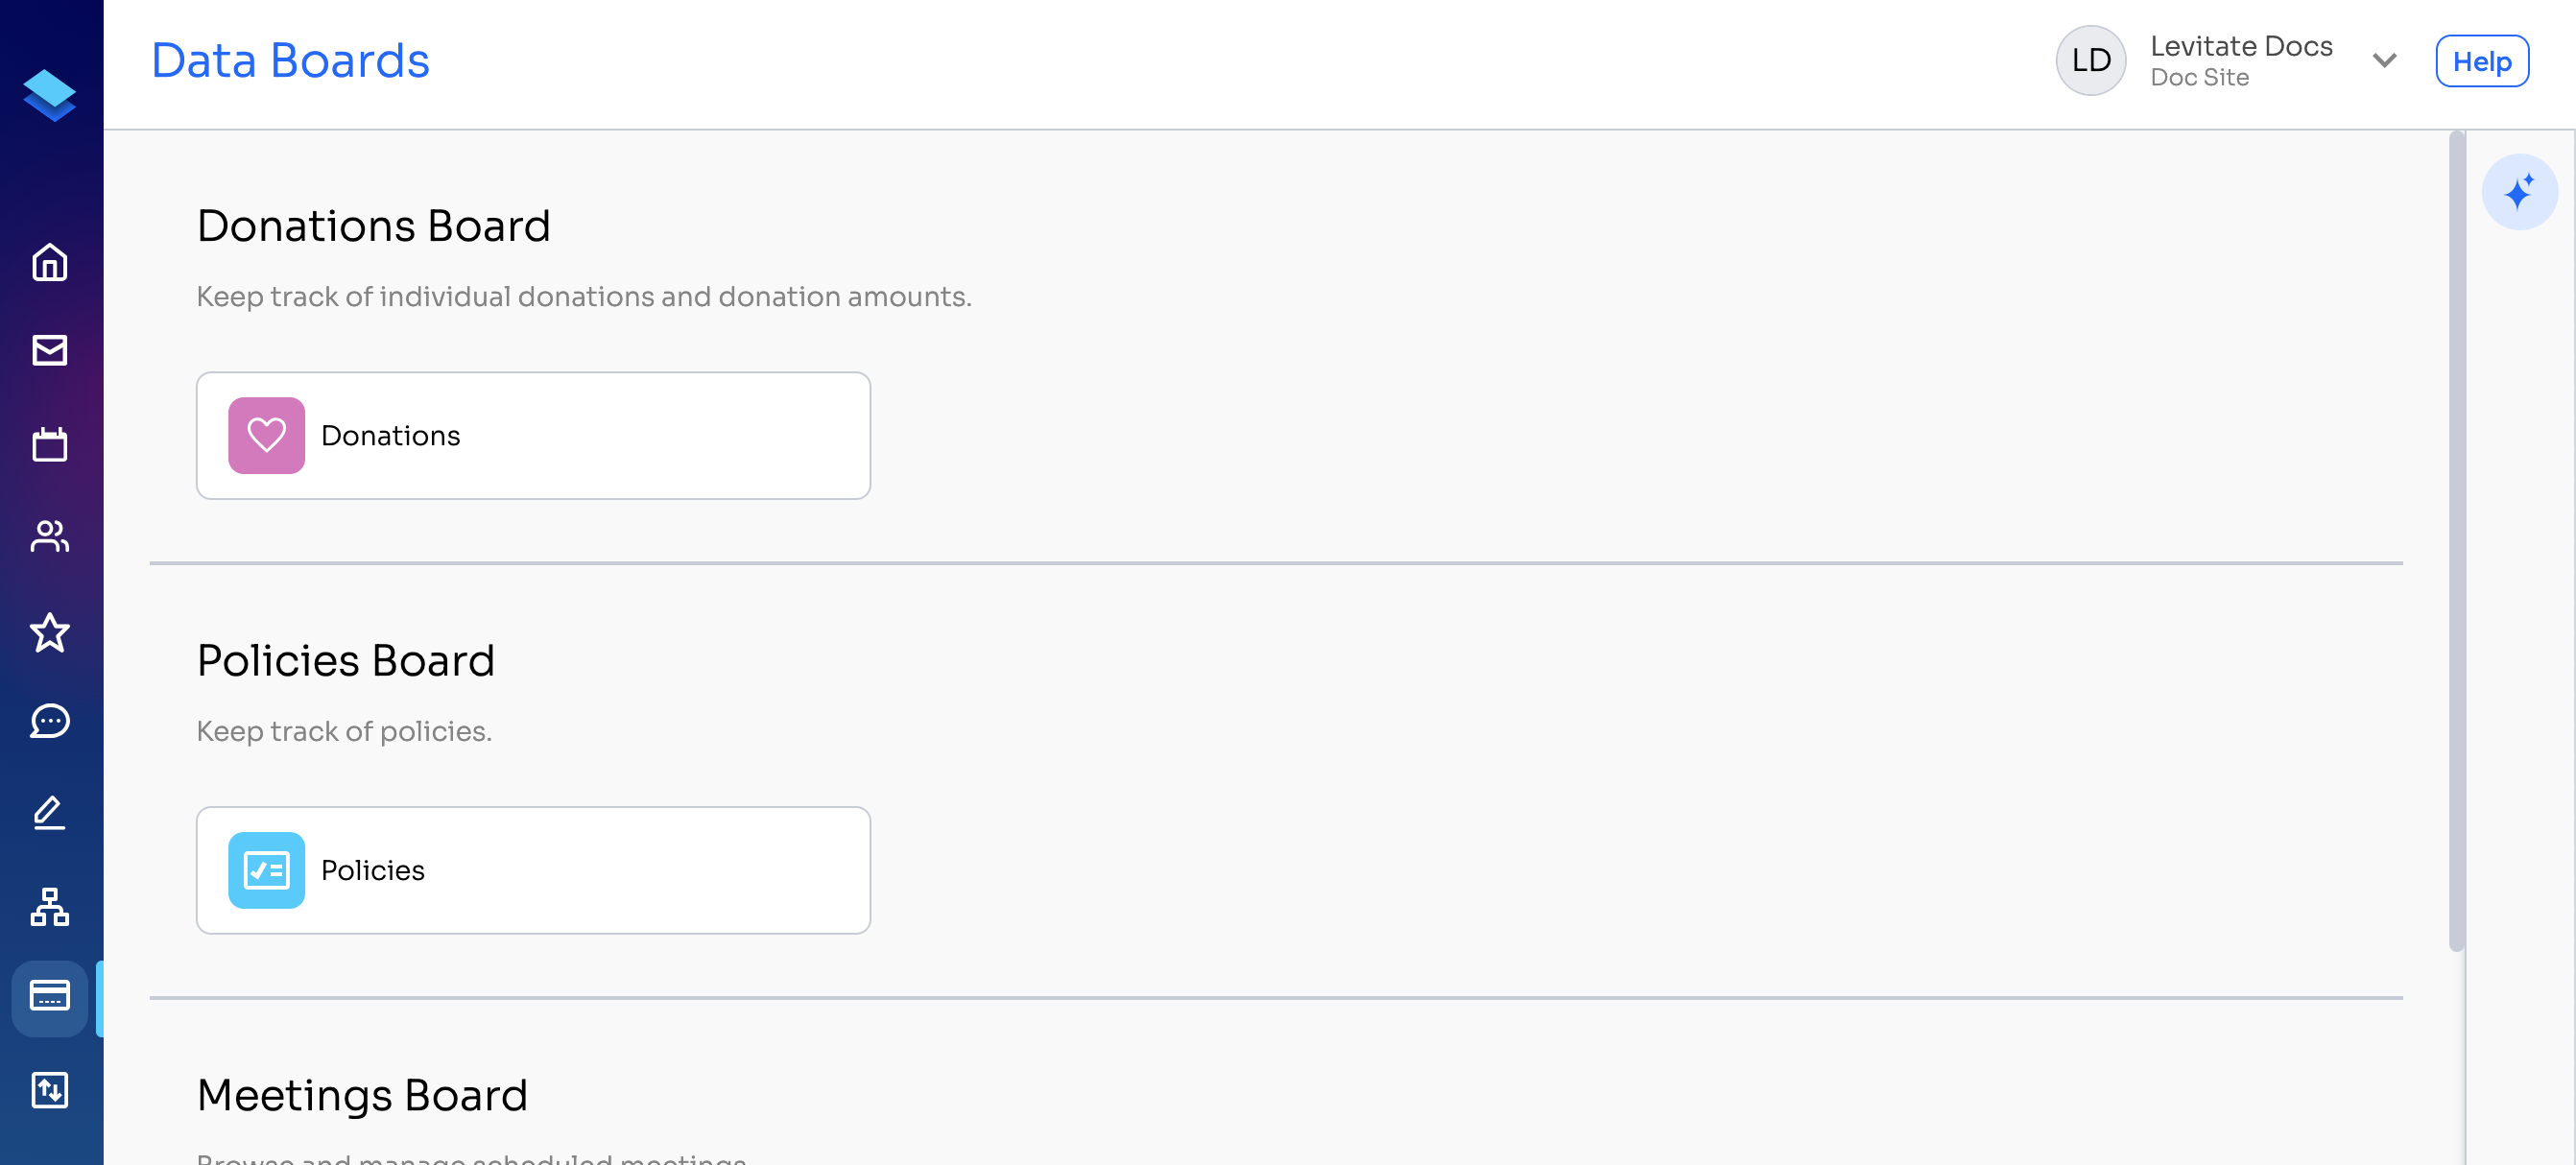The height and width of the screenshot is (1165, 2576).
Task: Click the blue checklist Policies icon
Action: point(266,870)
